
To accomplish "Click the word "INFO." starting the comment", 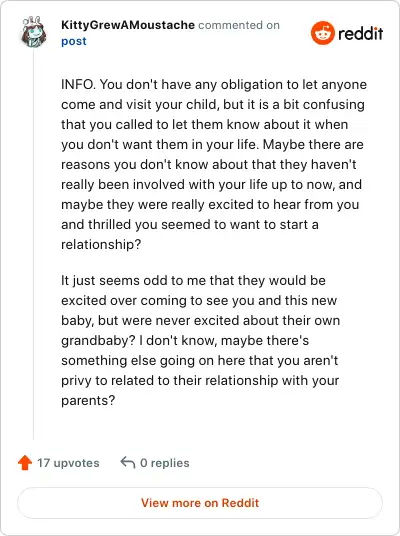I will 78,84.
